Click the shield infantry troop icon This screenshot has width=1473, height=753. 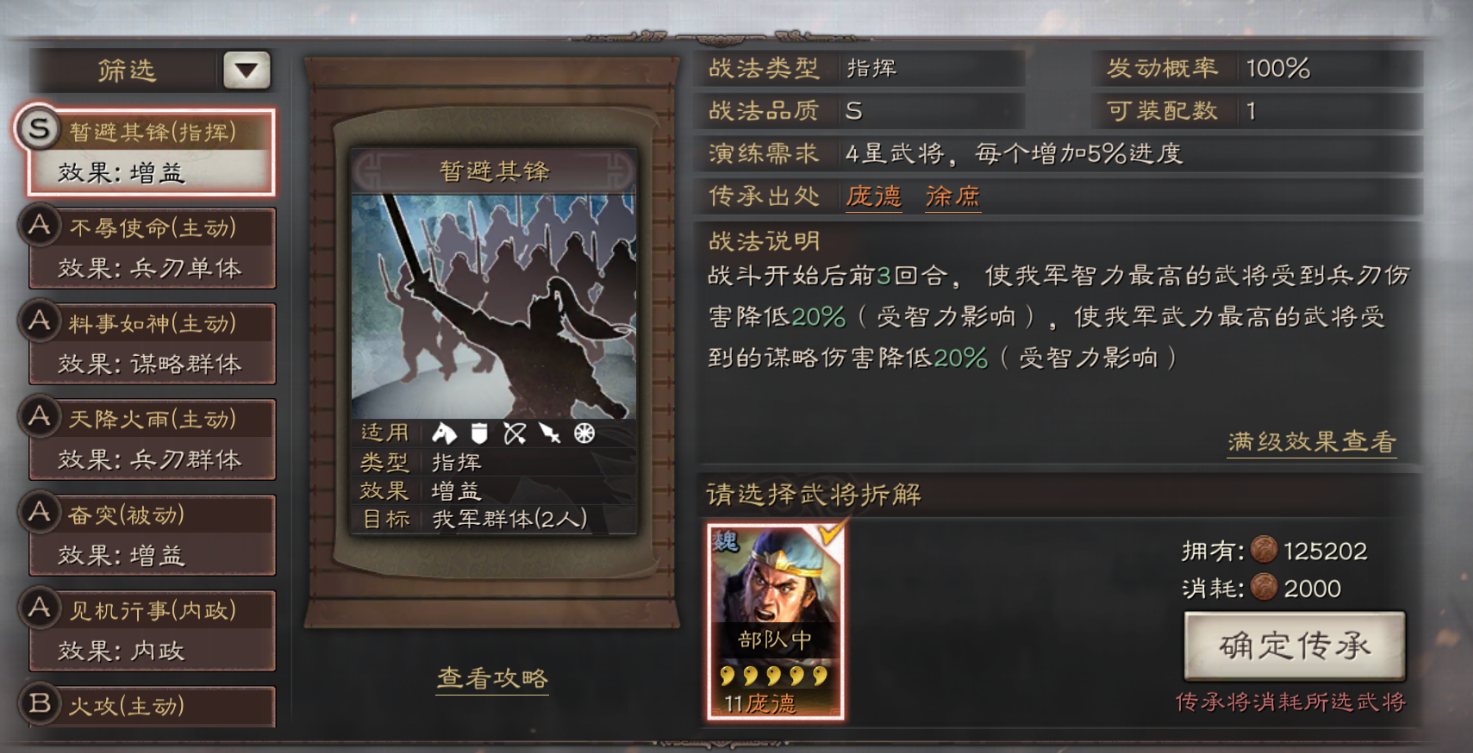[480, 433]
